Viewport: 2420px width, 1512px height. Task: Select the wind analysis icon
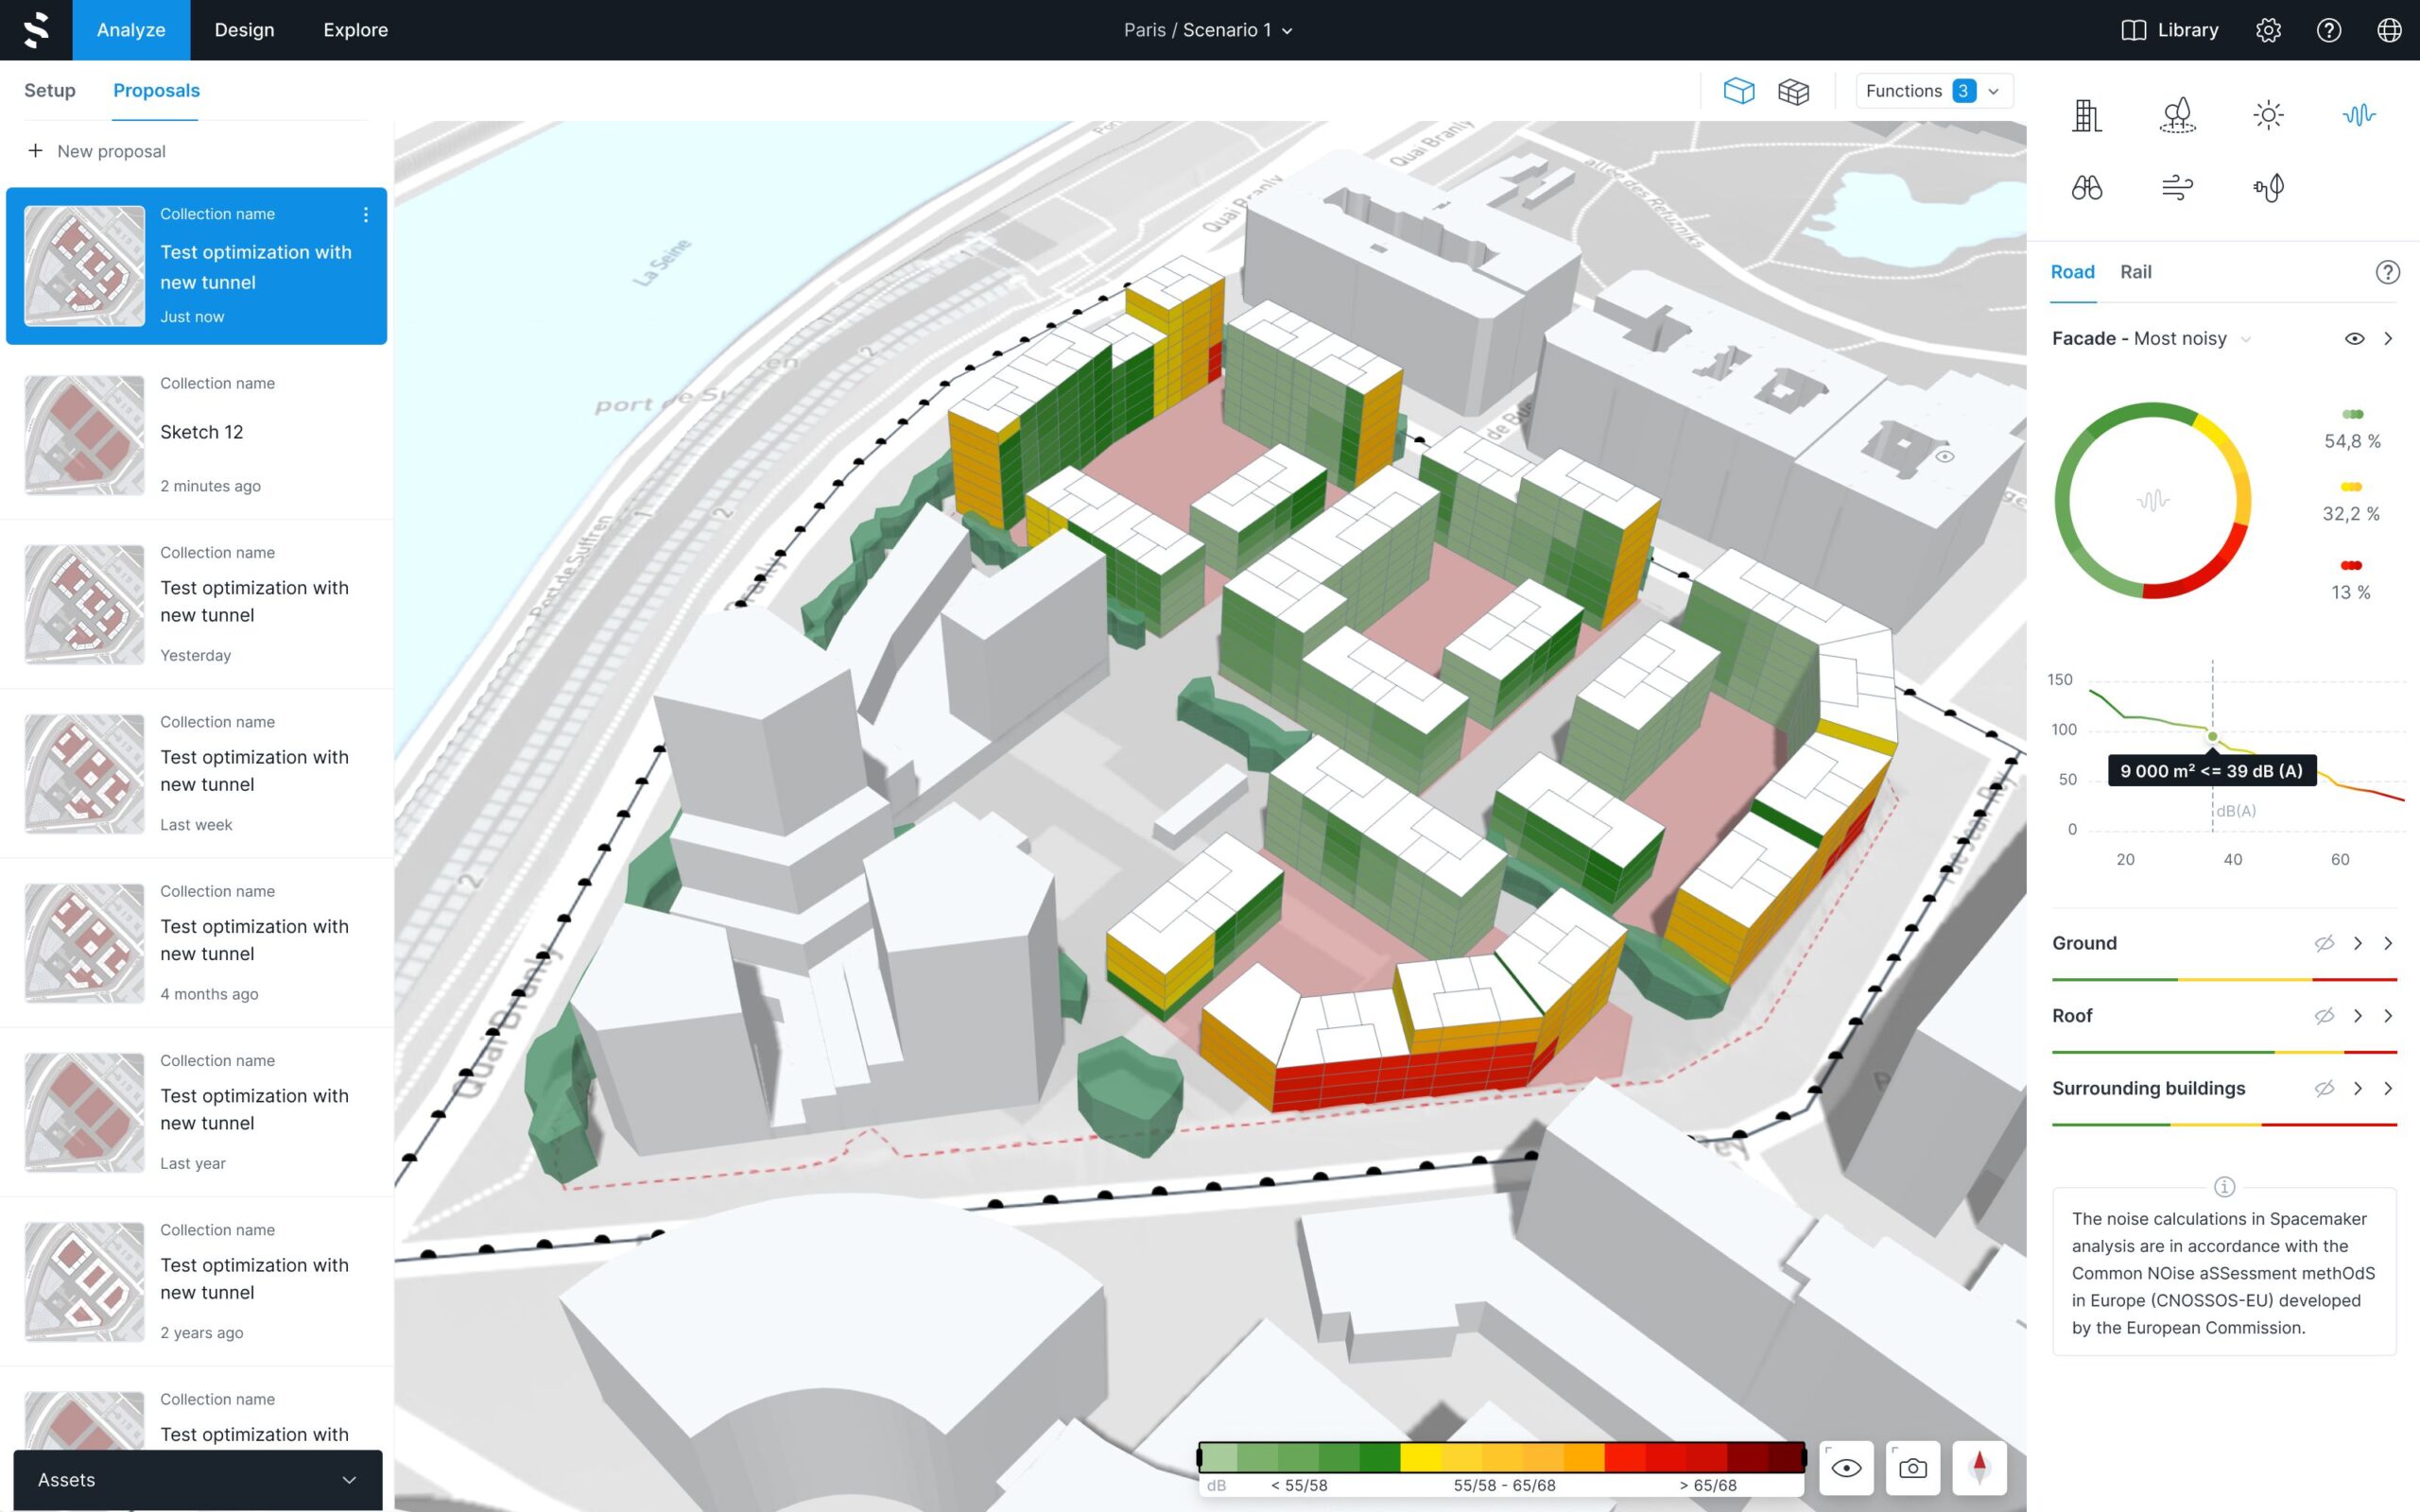2177,187
